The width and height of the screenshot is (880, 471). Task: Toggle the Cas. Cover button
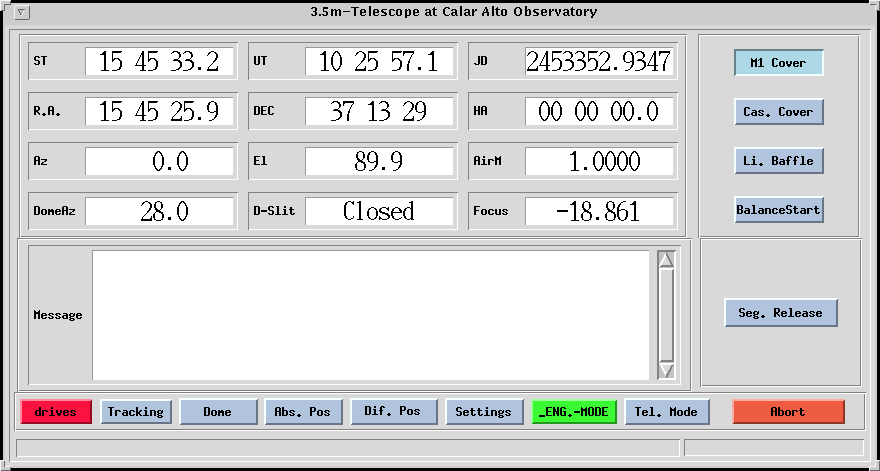tap(779, 112)
